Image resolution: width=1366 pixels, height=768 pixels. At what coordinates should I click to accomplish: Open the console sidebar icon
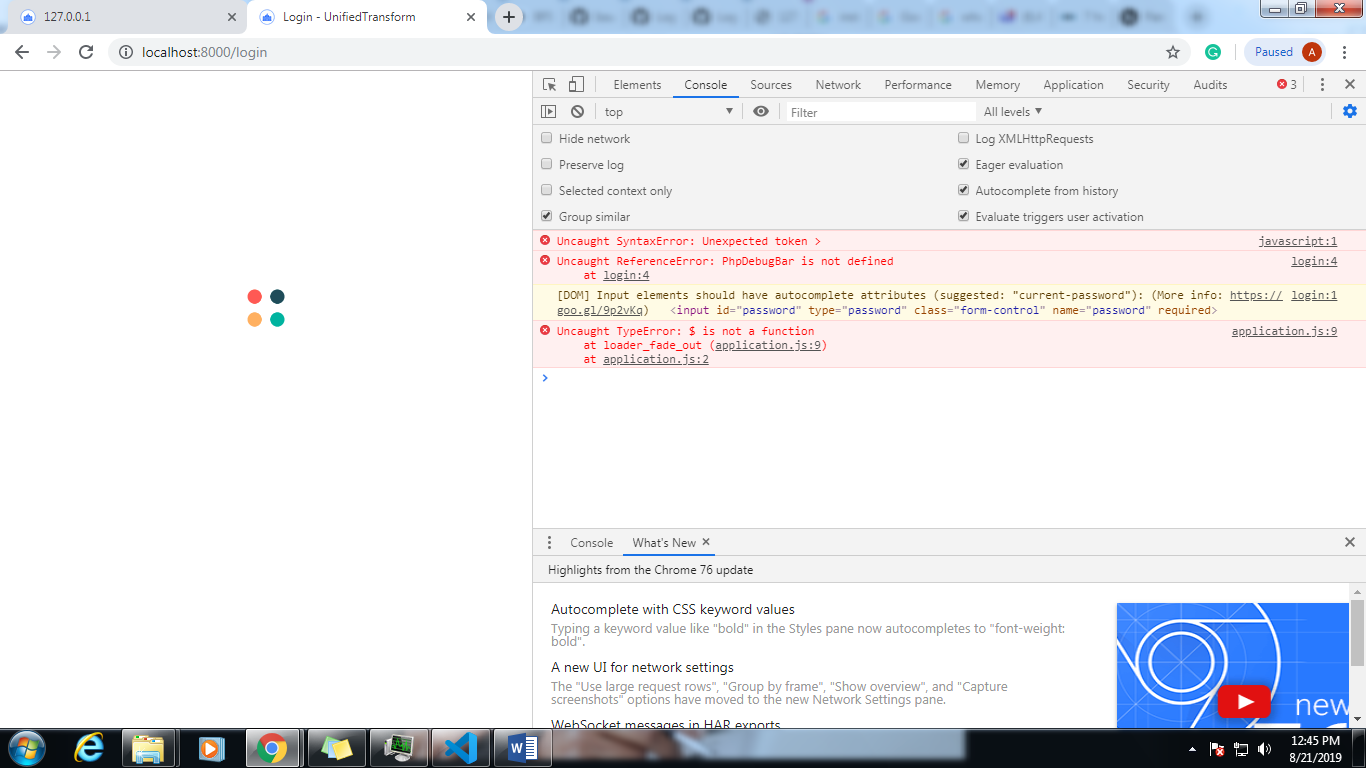click(x=548, y=111)
